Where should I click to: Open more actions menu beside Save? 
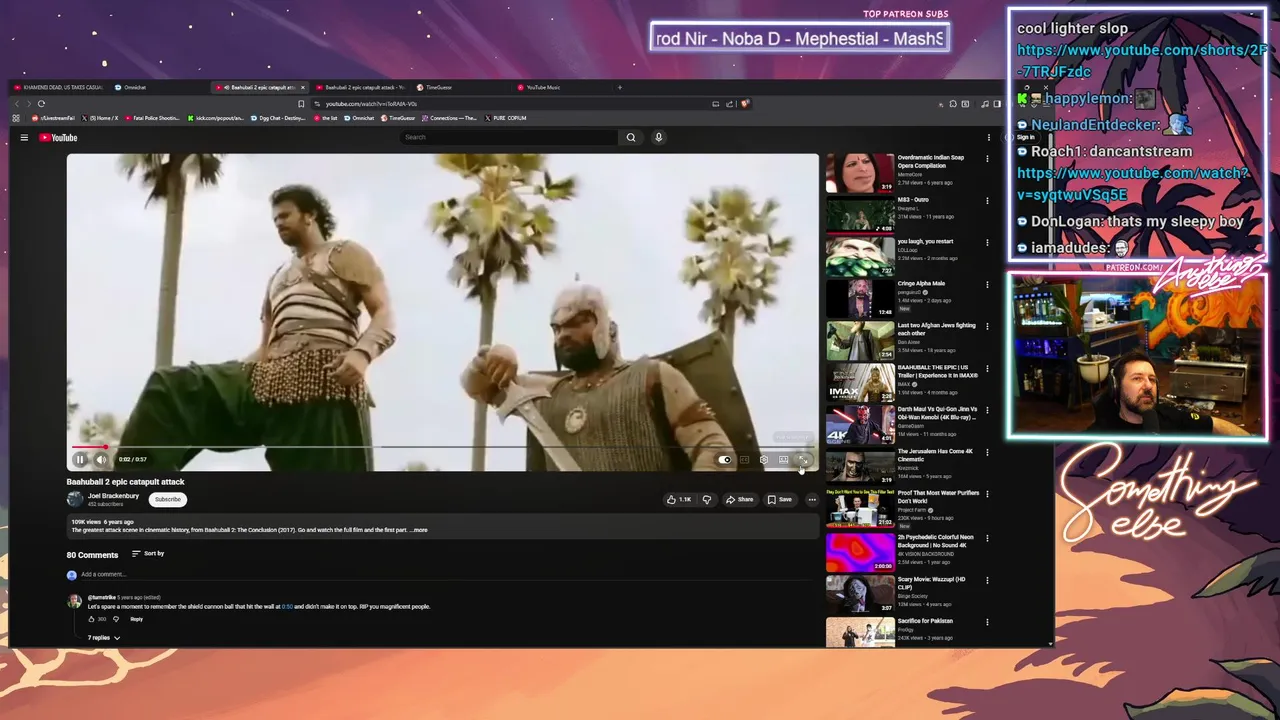click(x=812, y=499)
